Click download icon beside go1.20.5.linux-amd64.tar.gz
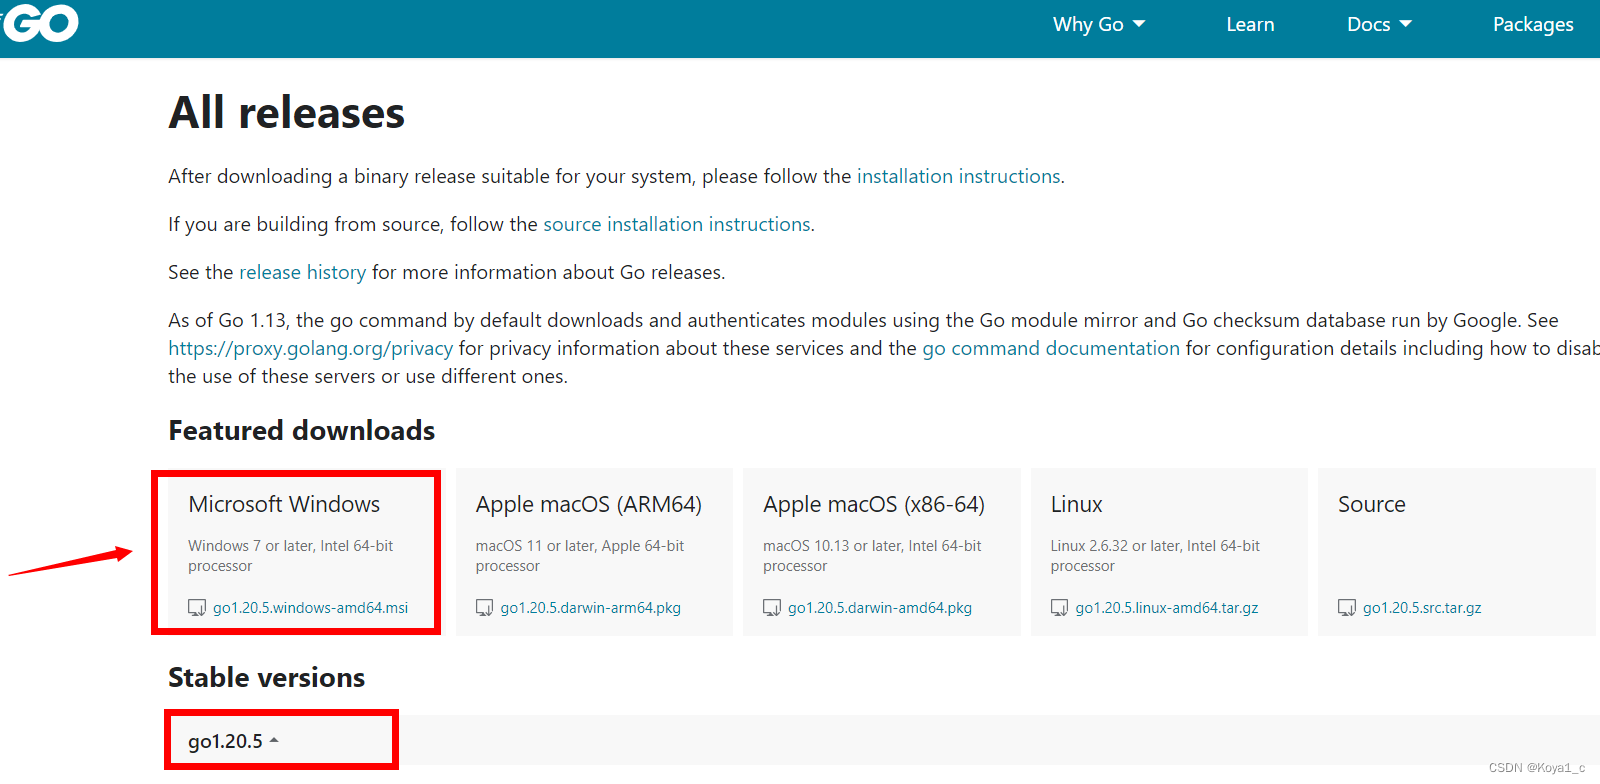 [x=1059, y=607]
